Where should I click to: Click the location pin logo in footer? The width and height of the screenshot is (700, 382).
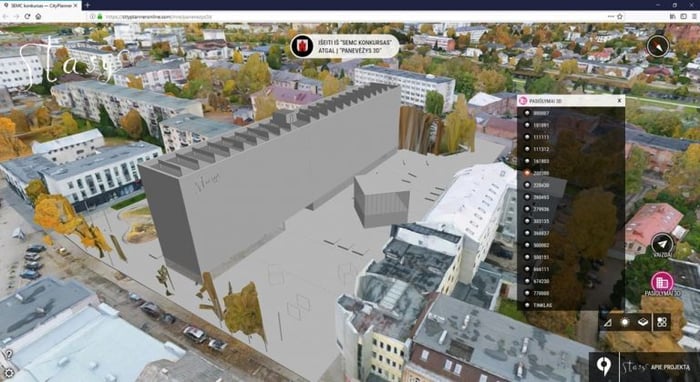(604, 367)
